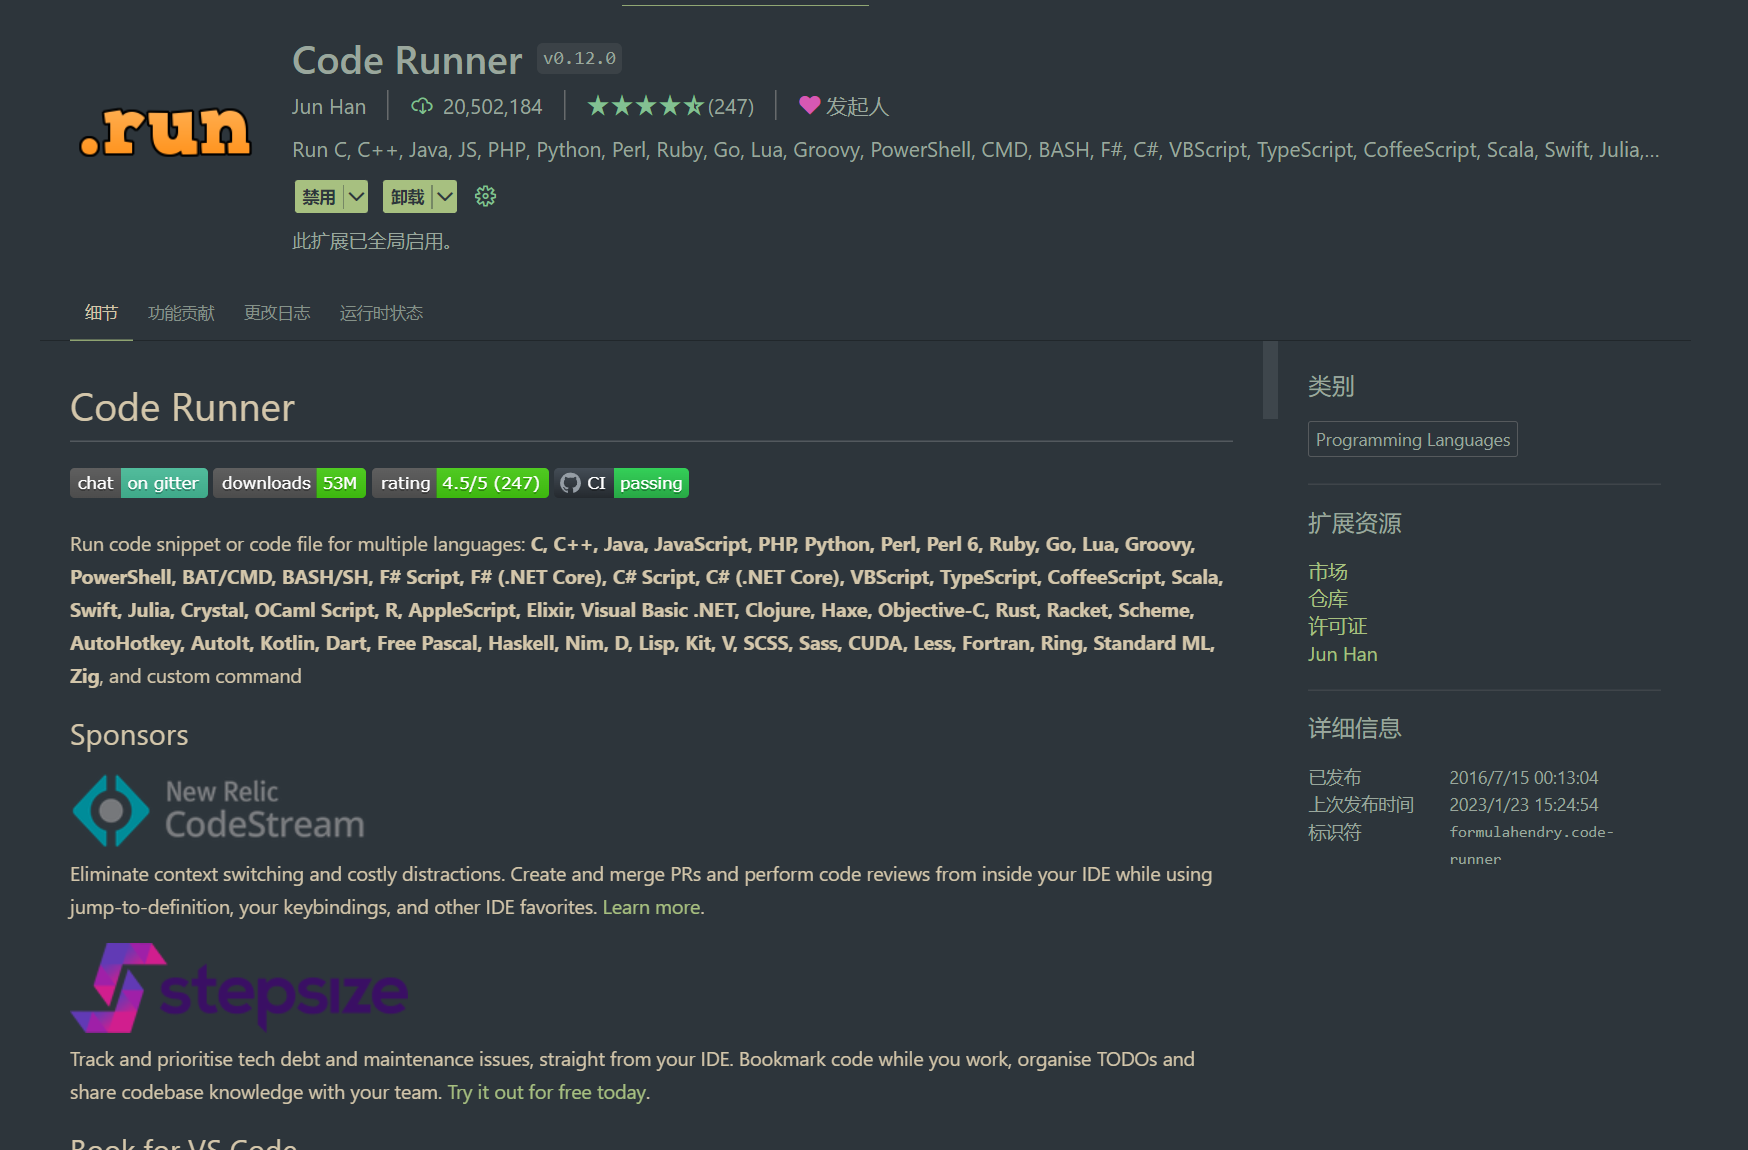Click the README vertical scrollbar thumb
Screen dimensions: 1748x1150
click(x=1270, y=380)
